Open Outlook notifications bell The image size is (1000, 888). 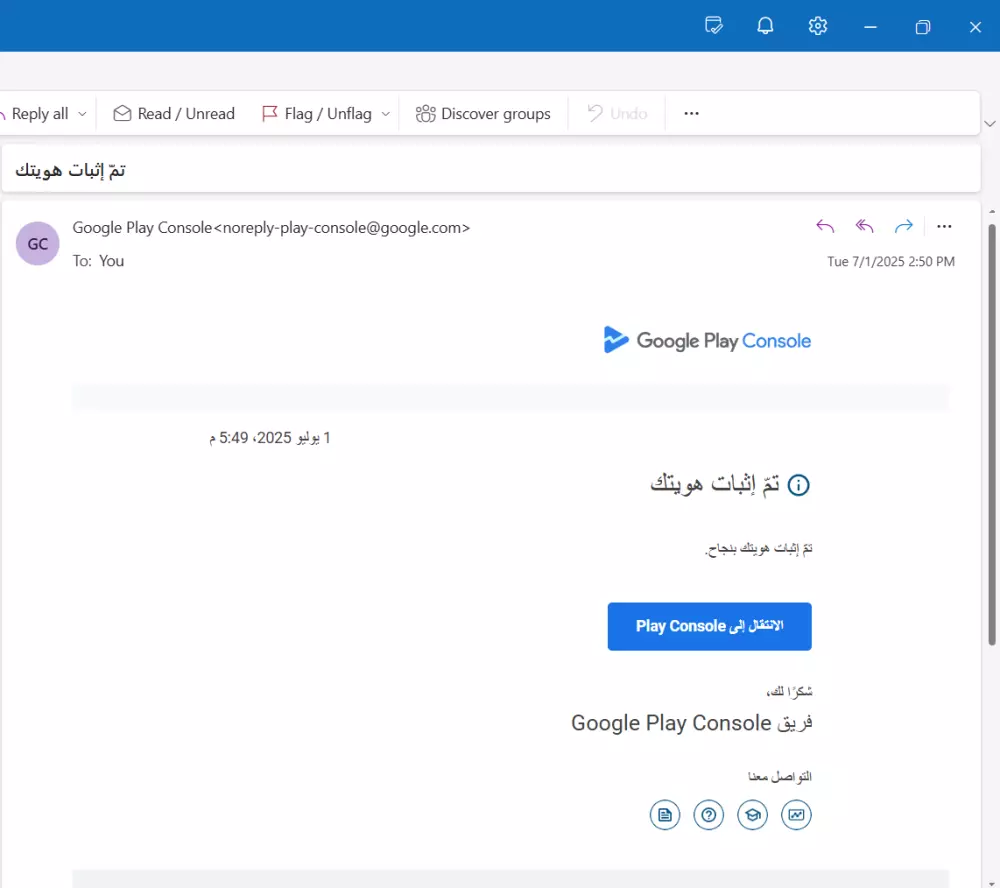pos(765,26)
